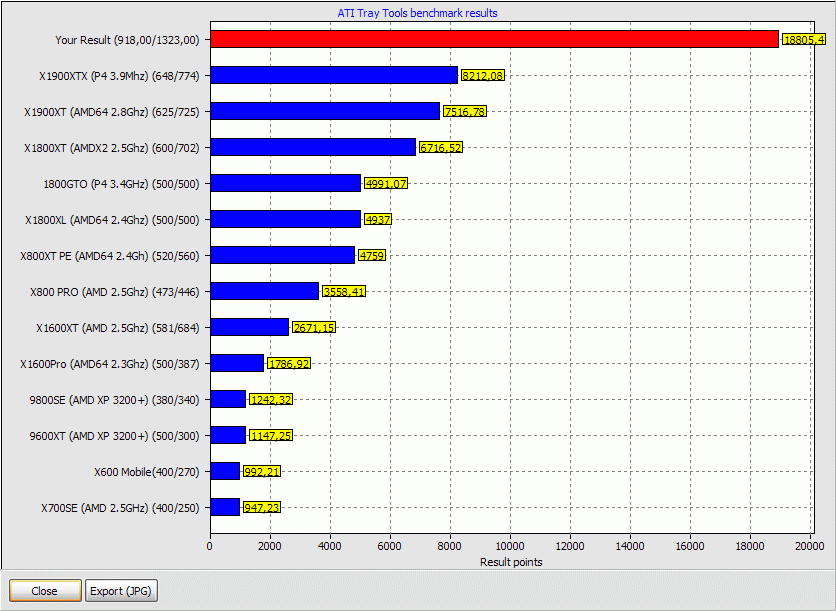Click the 9600XT (AMD XP 3200+) label
Screen dimensions: 836x611
point(115,436)
